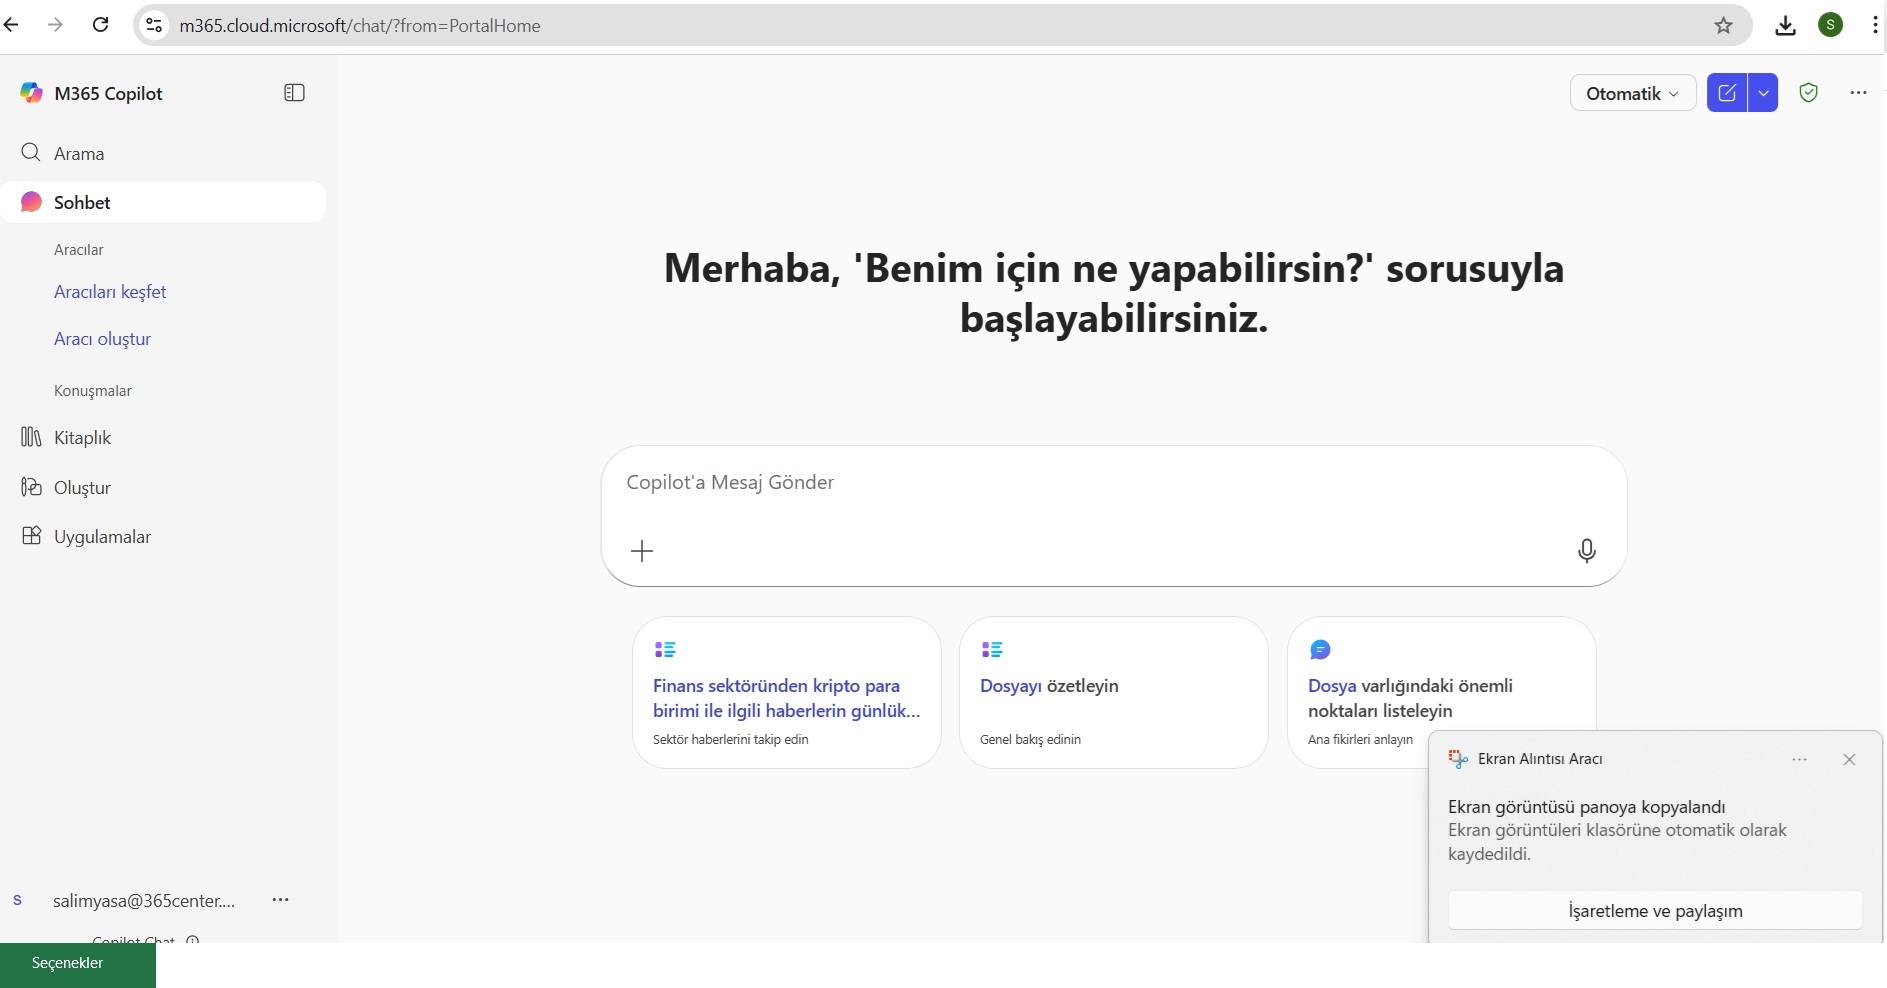Open account more options ellipsis
Viewport: 1887px width, 988px height.
pos(281,900)
